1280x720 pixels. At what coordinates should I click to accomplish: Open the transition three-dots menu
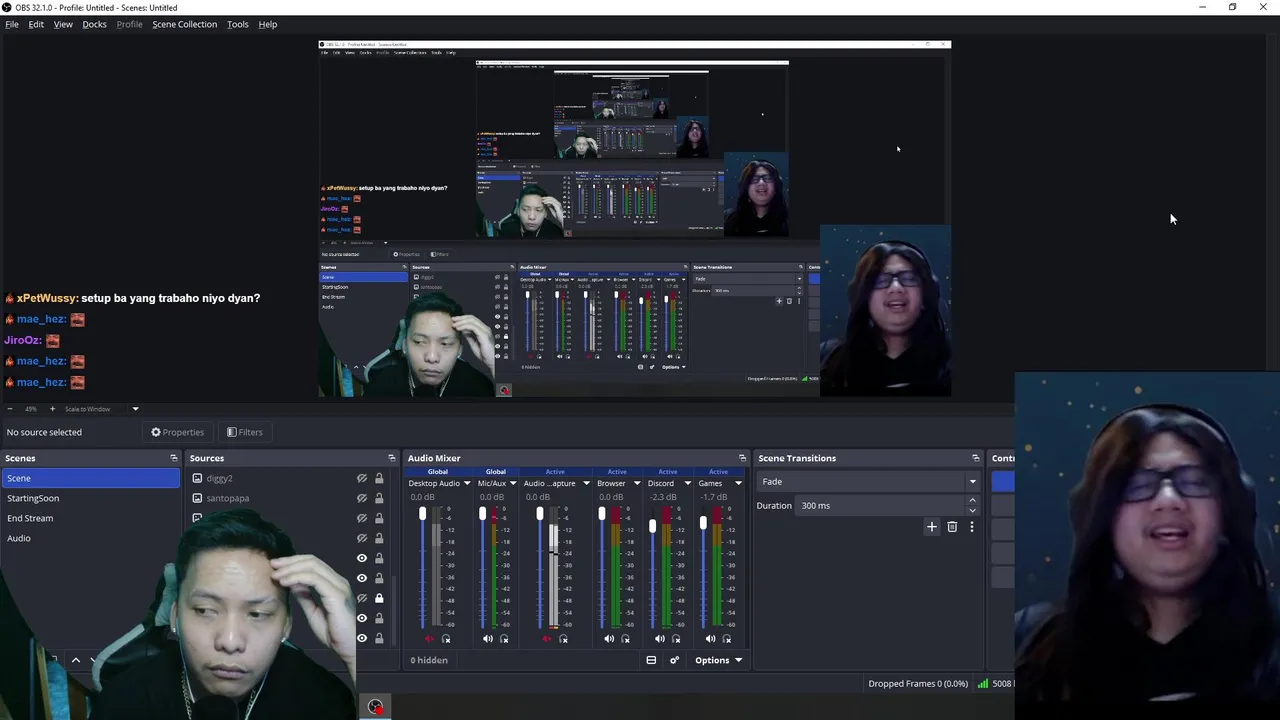coord(971,527)
